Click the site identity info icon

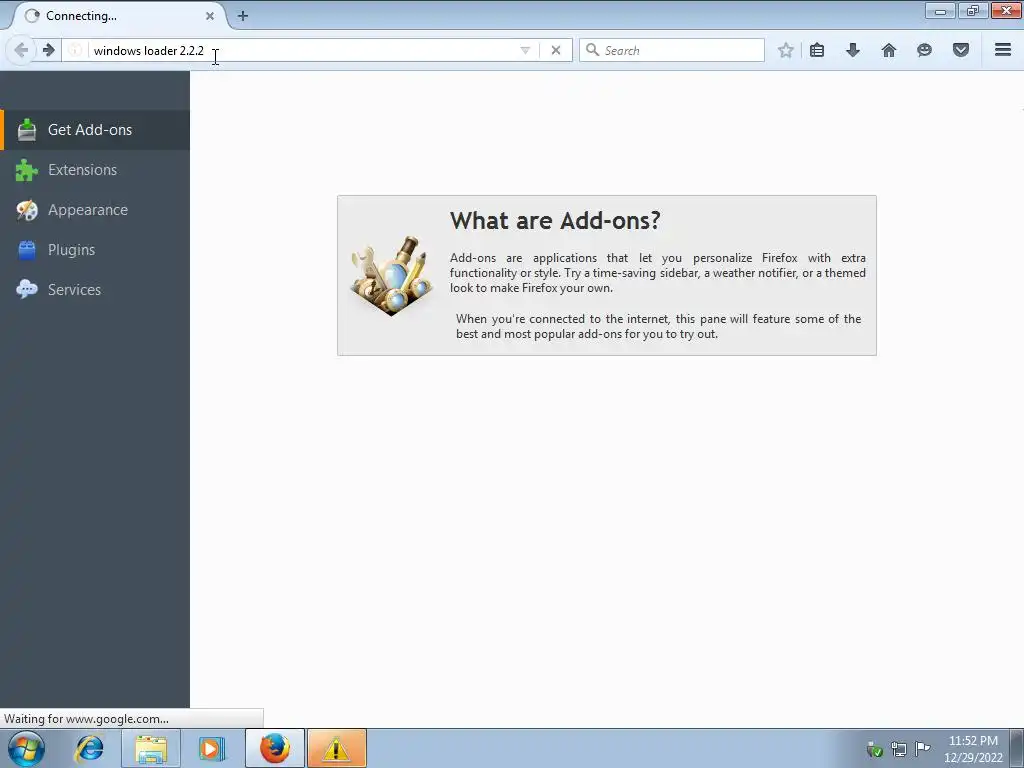[76, 50]
